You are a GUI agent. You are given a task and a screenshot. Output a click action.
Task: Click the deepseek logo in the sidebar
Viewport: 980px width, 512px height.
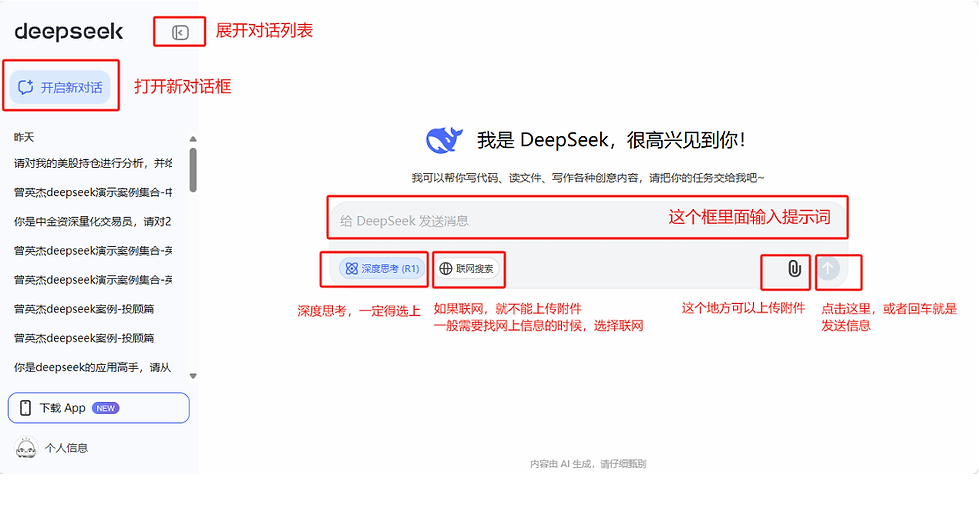[69, 32]
